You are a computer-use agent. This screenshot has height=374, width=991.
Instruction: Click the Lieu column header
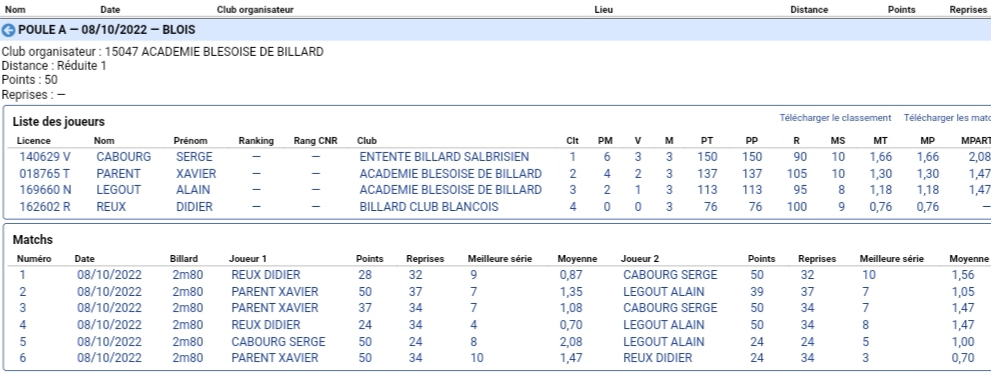pyautogui.click(x=604, y=9)
